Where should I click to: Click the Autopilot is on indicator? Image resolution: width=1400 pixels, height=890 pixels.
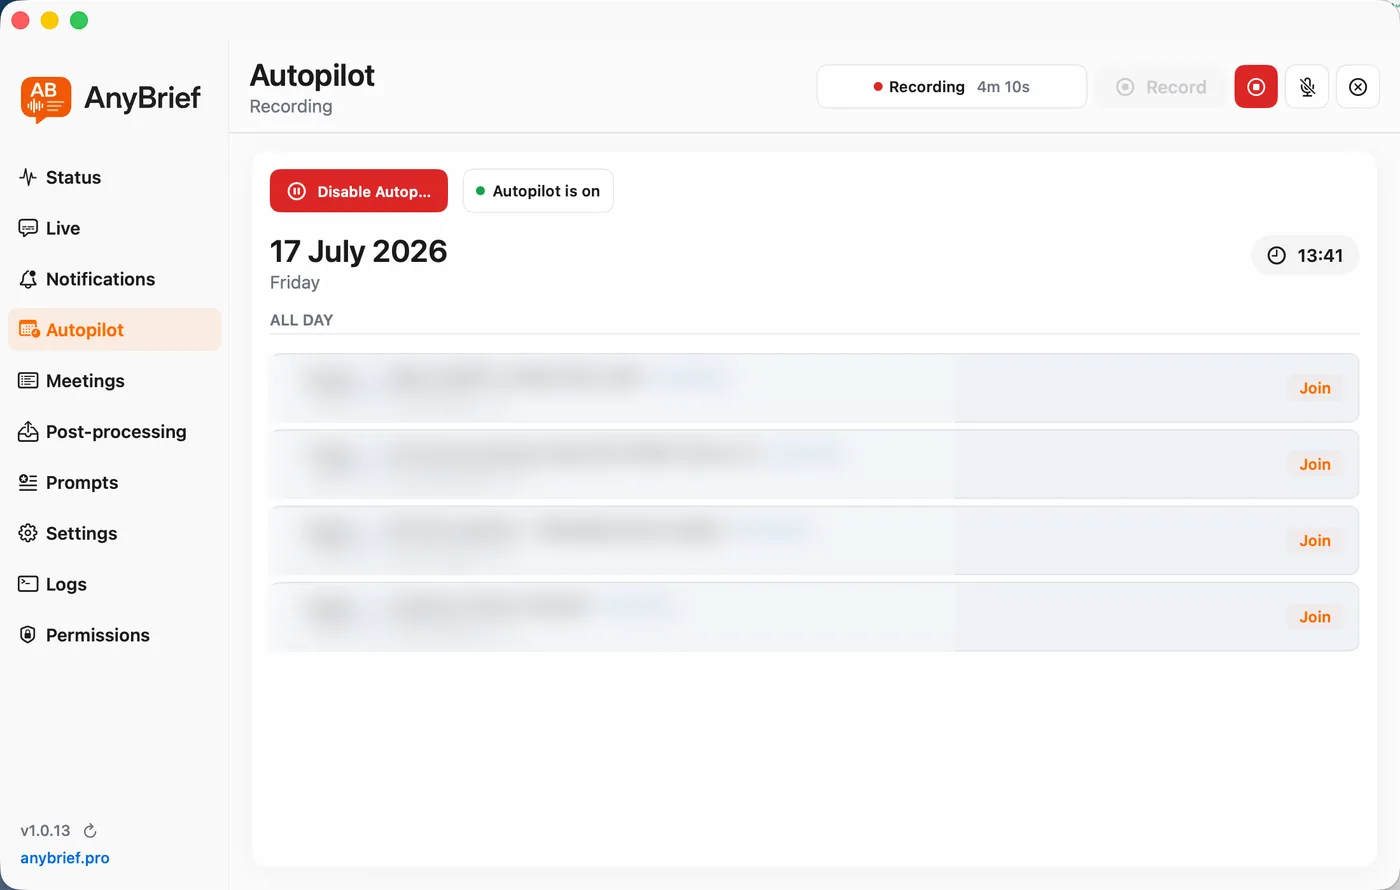pyautogui.click(x=538, y=191)
